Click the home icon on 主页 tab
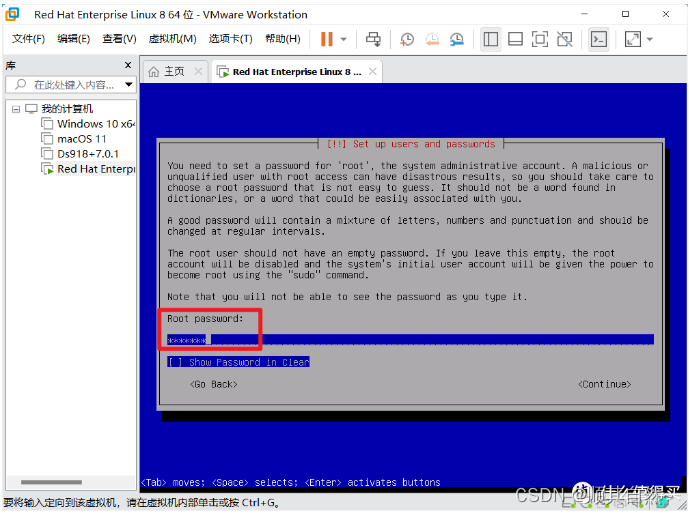Image resolution: width=689 pixels, height=515 pixels. coord(153,71)
